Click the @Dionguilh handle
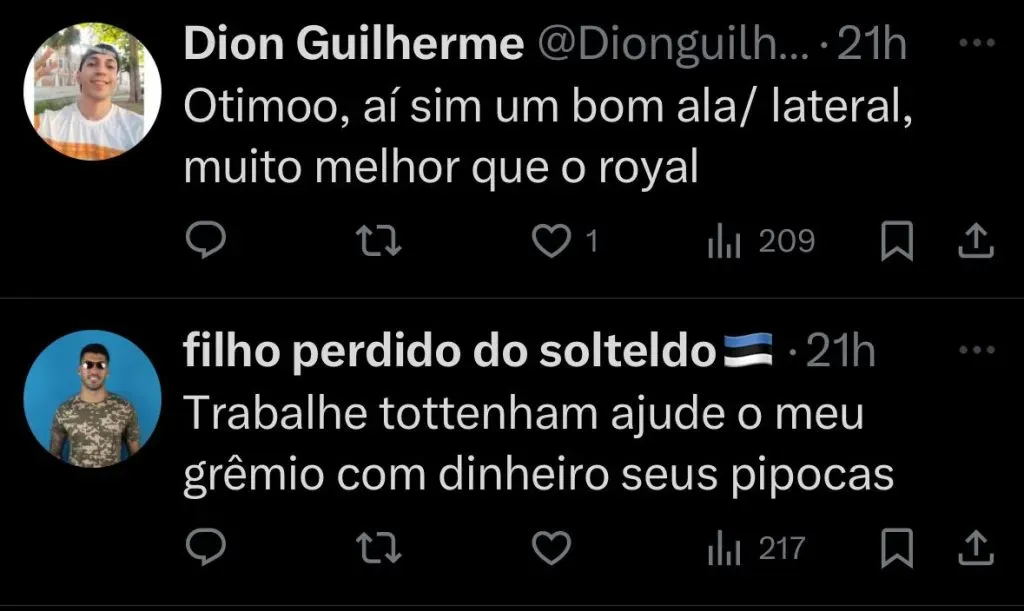1024x611 pixels. (675, 46)
